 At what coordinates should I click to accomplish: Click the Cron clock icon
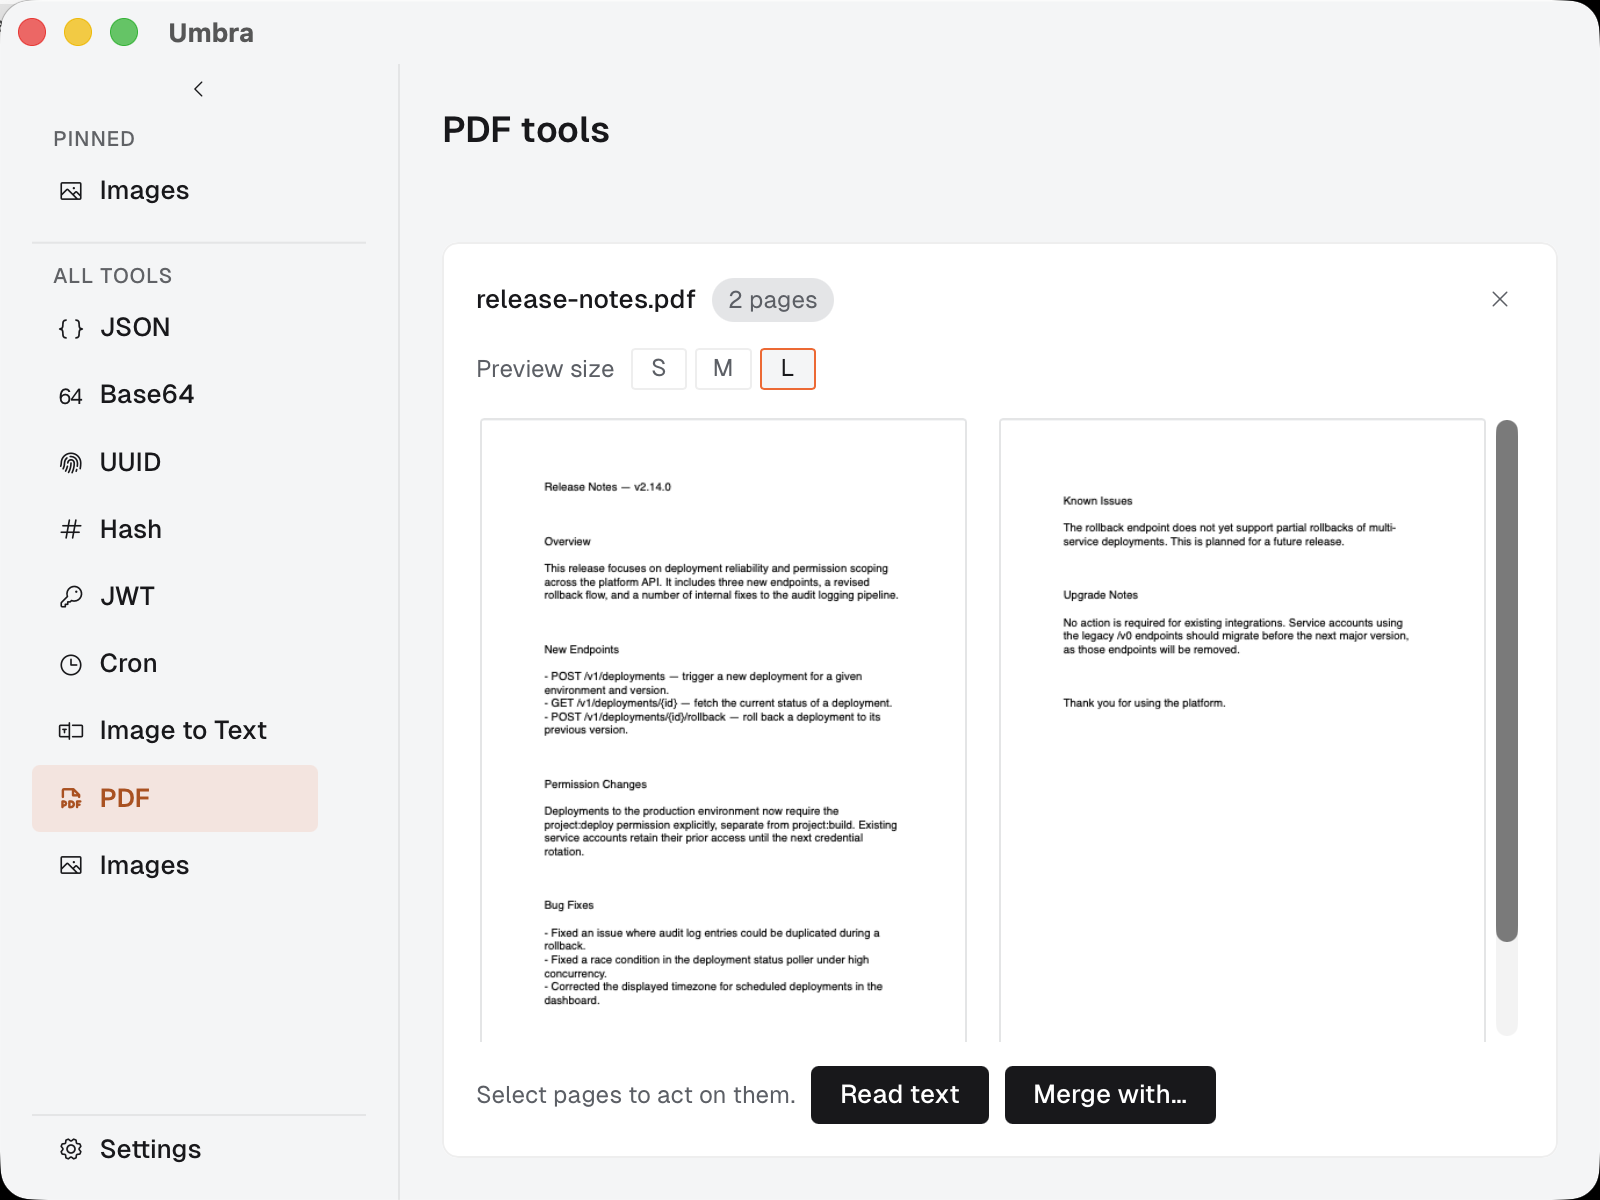coord(71,664)
